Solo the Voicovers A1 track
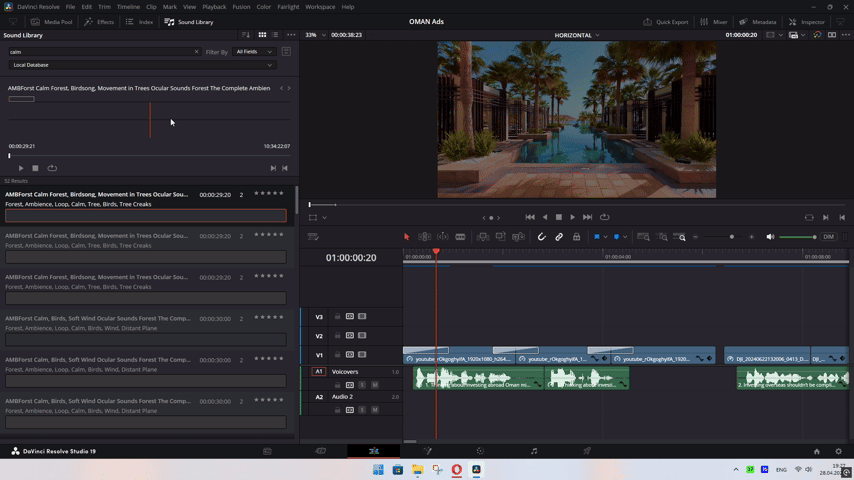The width and height of the screenshot is (854, 480). coord(362,385)
